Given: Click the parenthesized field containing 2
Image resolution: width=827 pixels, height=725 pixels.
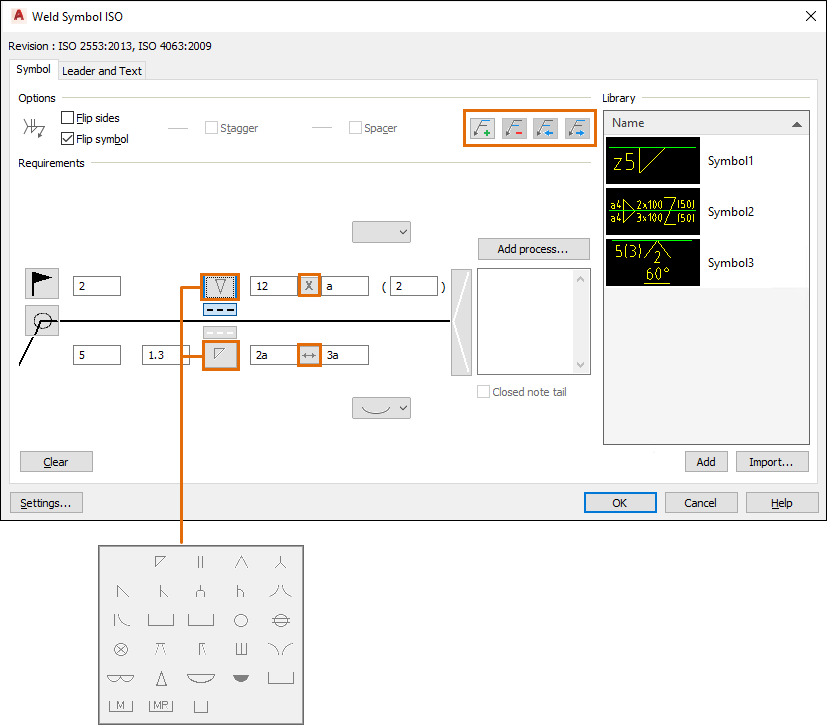Looking at the screenshot, I should click(414, 286).
